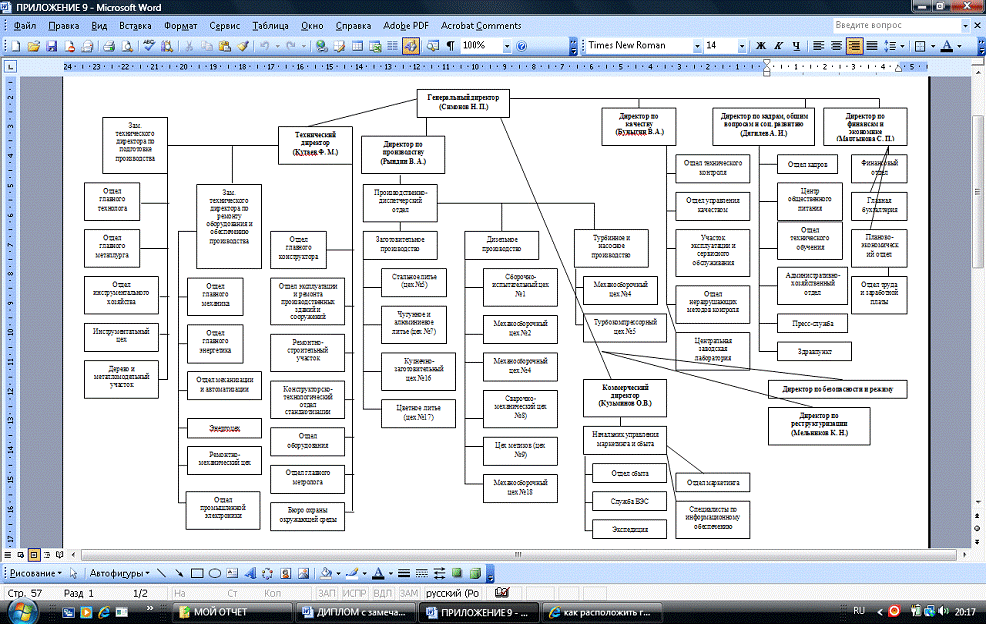Click the Insert Table icon

pos(357,46)
